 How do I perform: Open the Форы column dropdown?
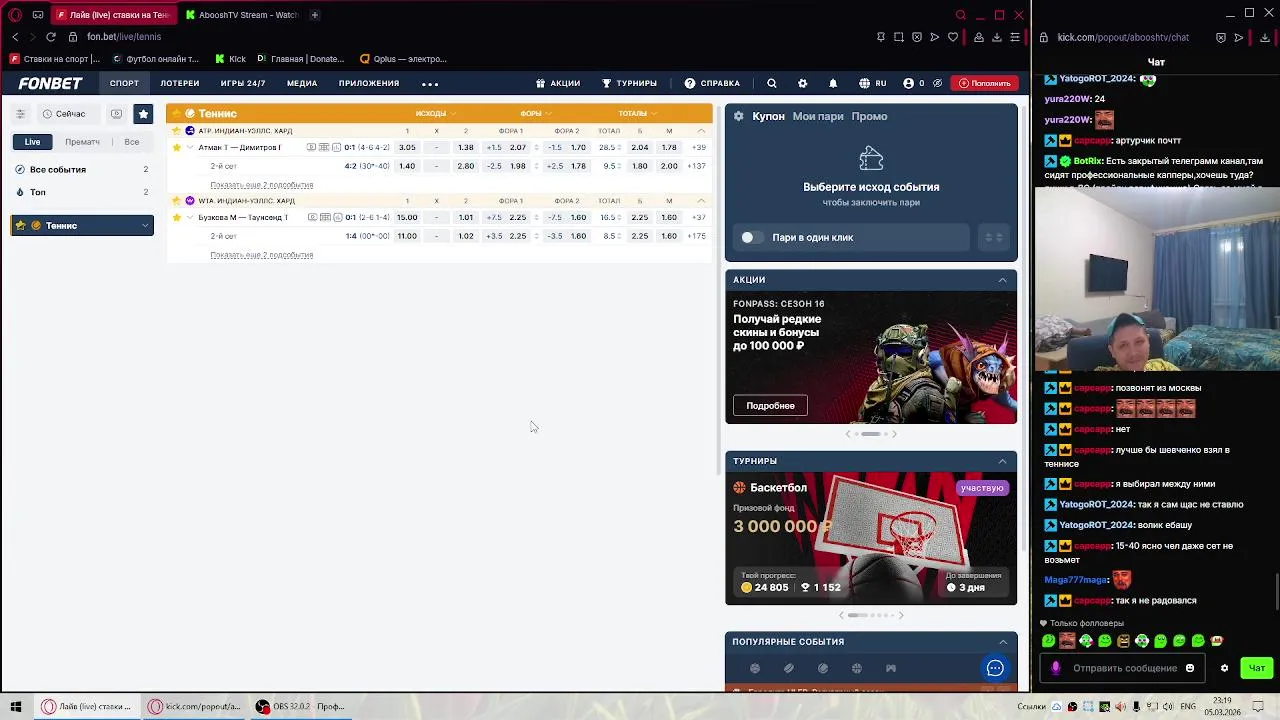[x=535, y=114]
